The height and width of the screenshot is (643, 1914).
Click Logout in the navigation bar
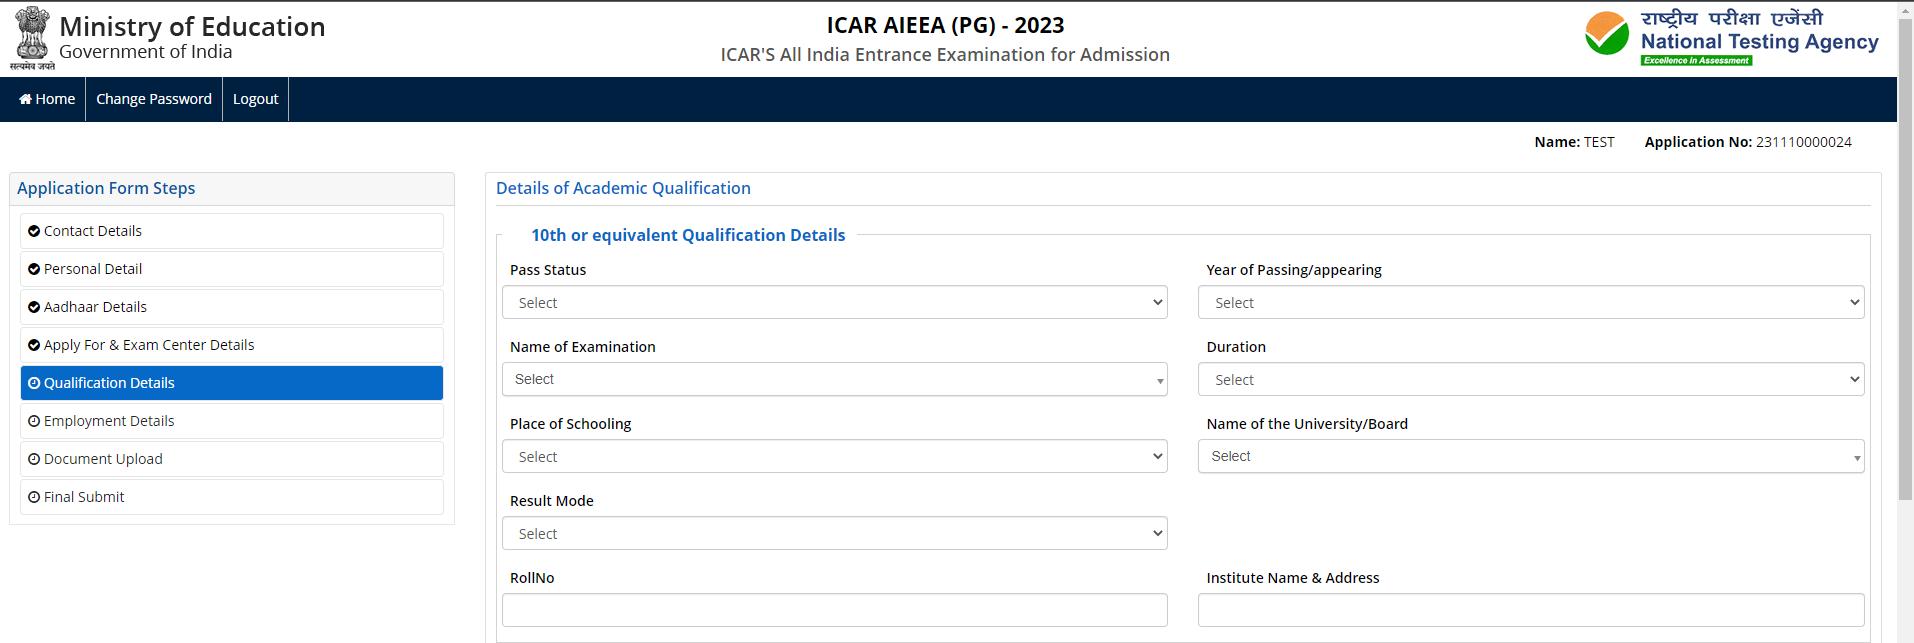tap(255, 99)
